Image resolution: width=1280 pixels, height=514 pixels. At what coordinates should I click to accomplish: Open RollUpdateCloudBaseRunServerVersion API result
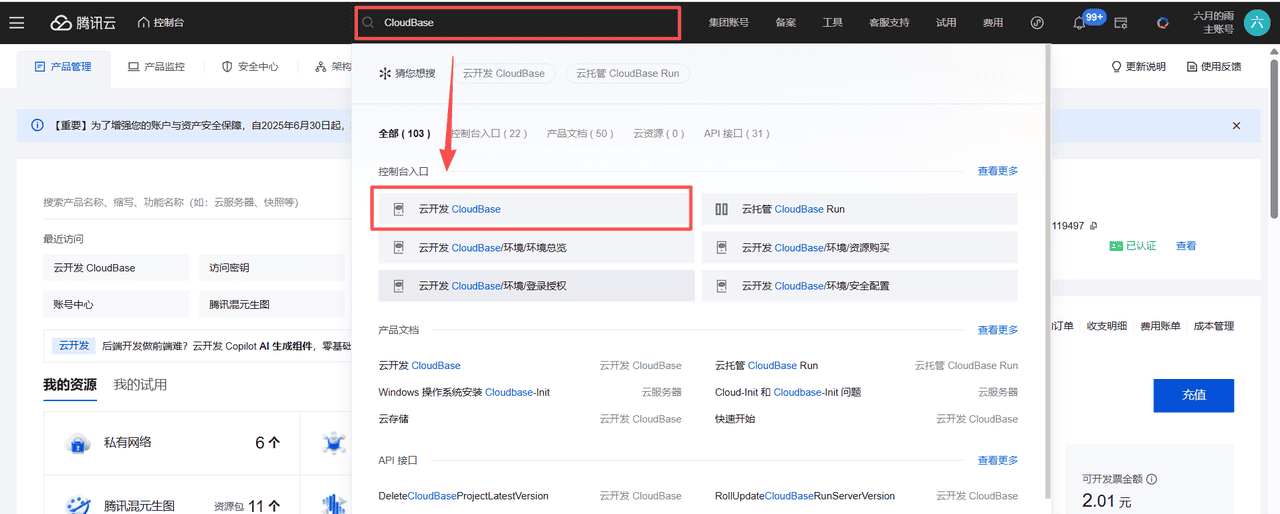805,496
